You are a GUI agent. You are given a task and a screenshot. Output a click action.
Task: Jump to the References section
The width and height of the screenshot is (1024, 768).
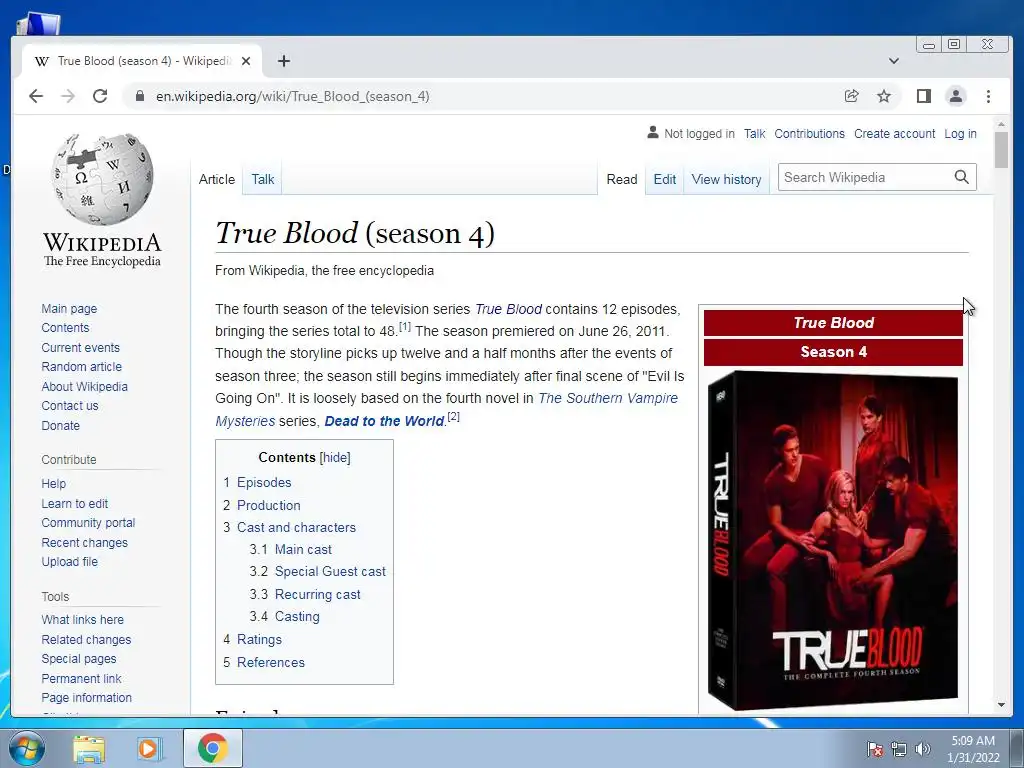coord(270,662)
